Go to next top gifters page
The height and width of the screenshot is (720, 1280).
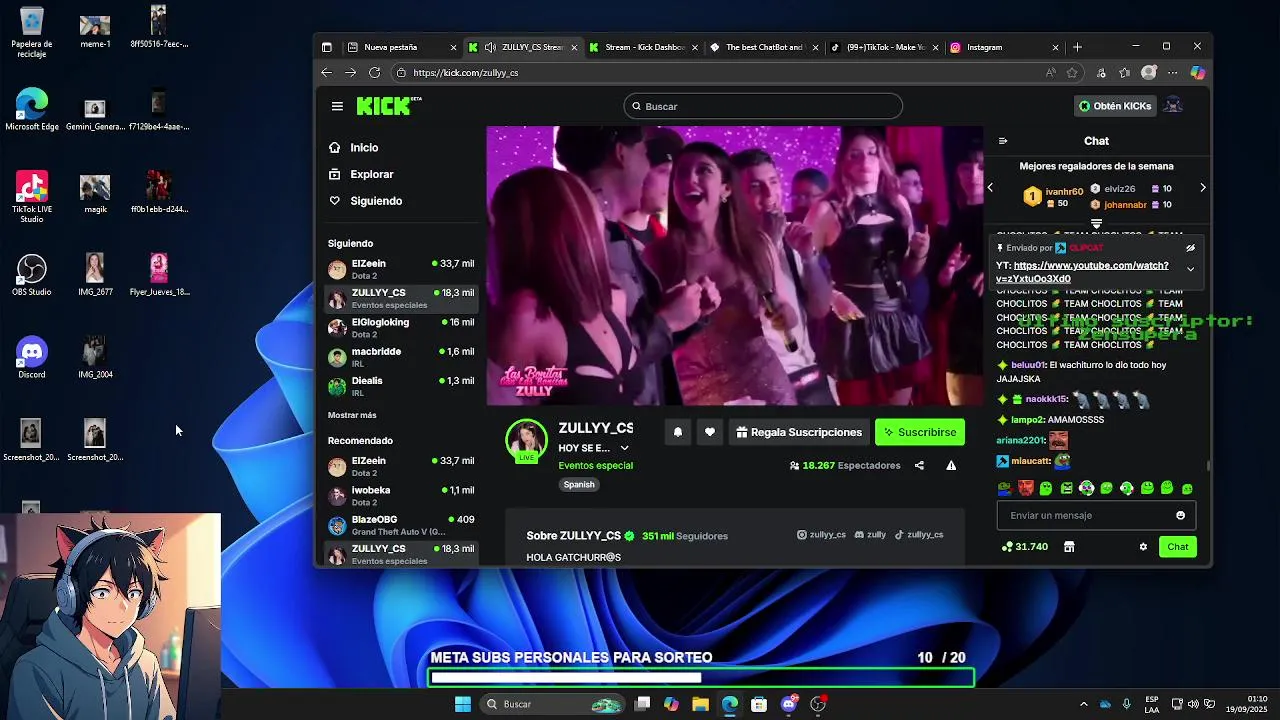pos(1203,188)
